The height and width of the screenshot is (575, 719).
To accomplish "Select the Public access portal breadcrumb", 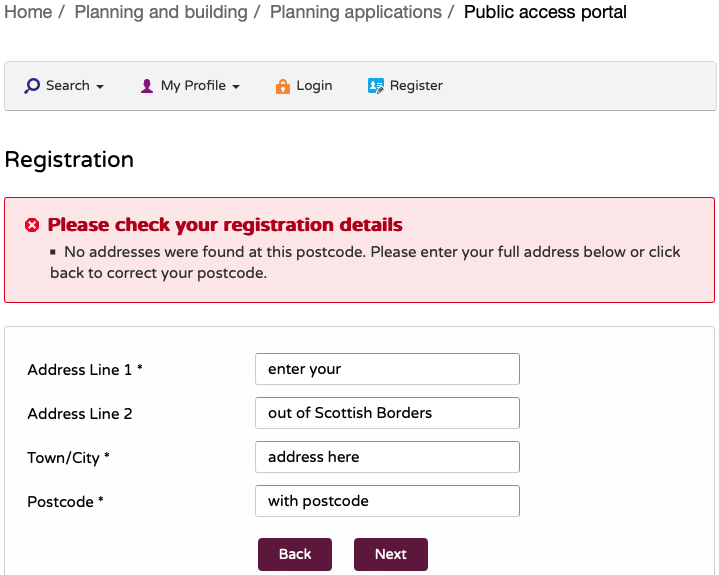I will [x=546, y=13].
